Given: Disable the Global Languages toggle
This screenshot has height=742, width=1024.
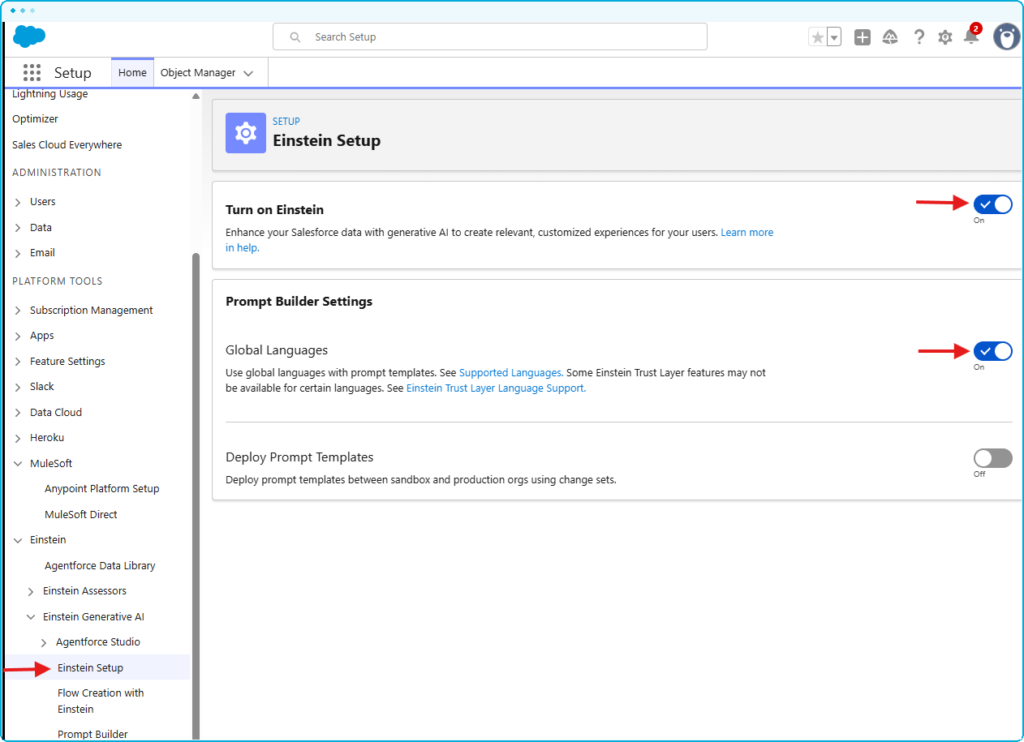Looking at the screenshot, I should pyautogui.click(x=993, y=351).
